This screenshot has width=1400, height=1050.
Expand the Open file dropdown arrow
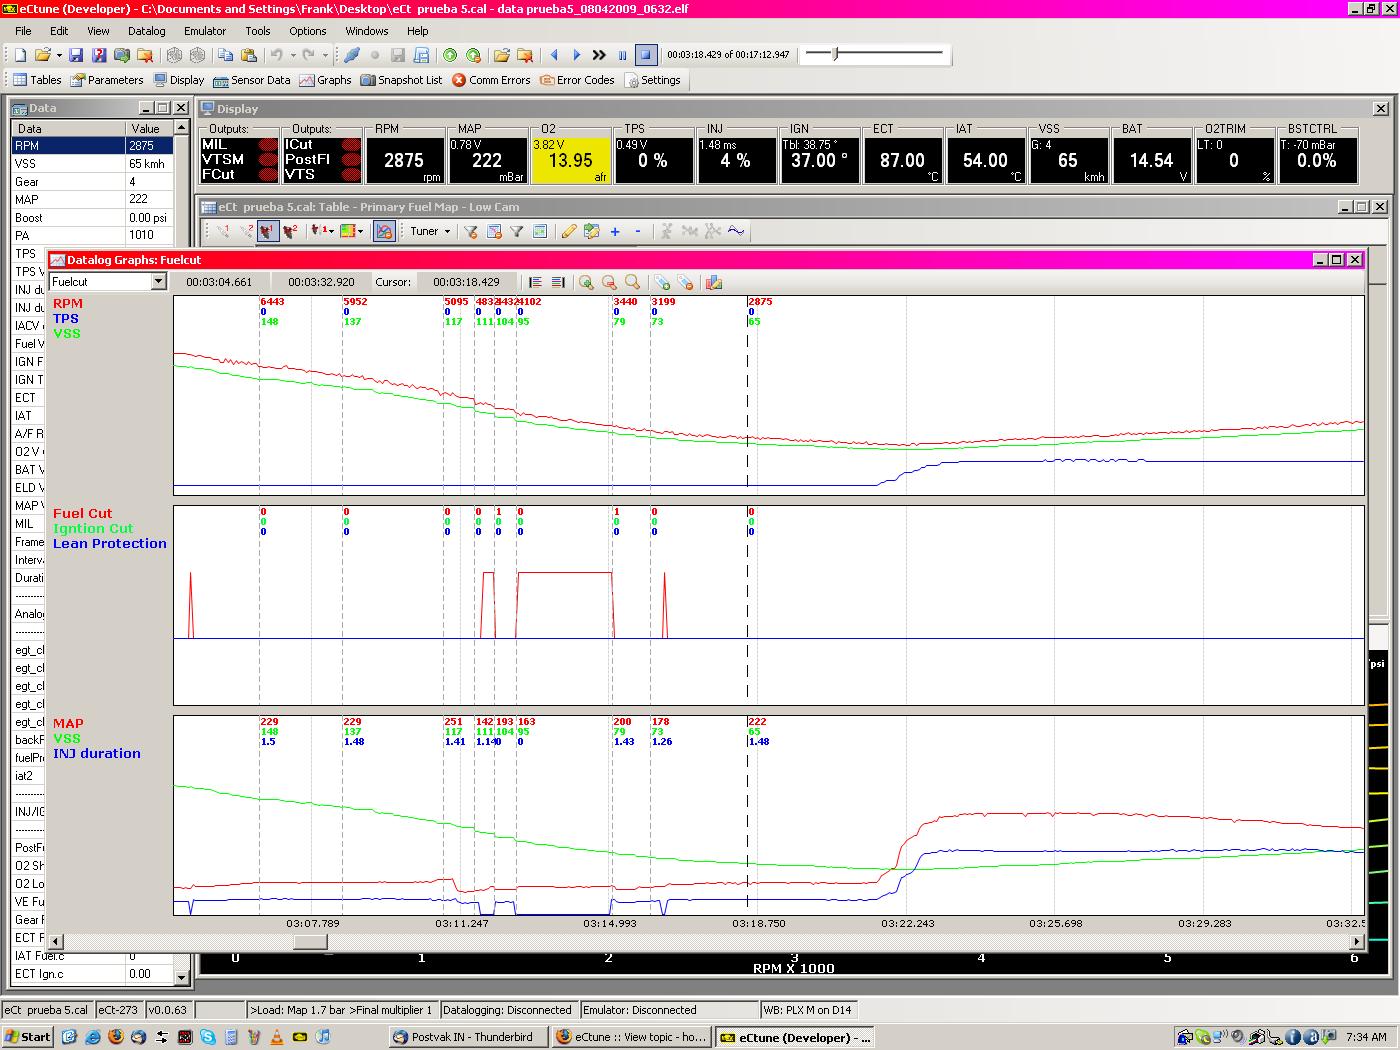[59, 55]
